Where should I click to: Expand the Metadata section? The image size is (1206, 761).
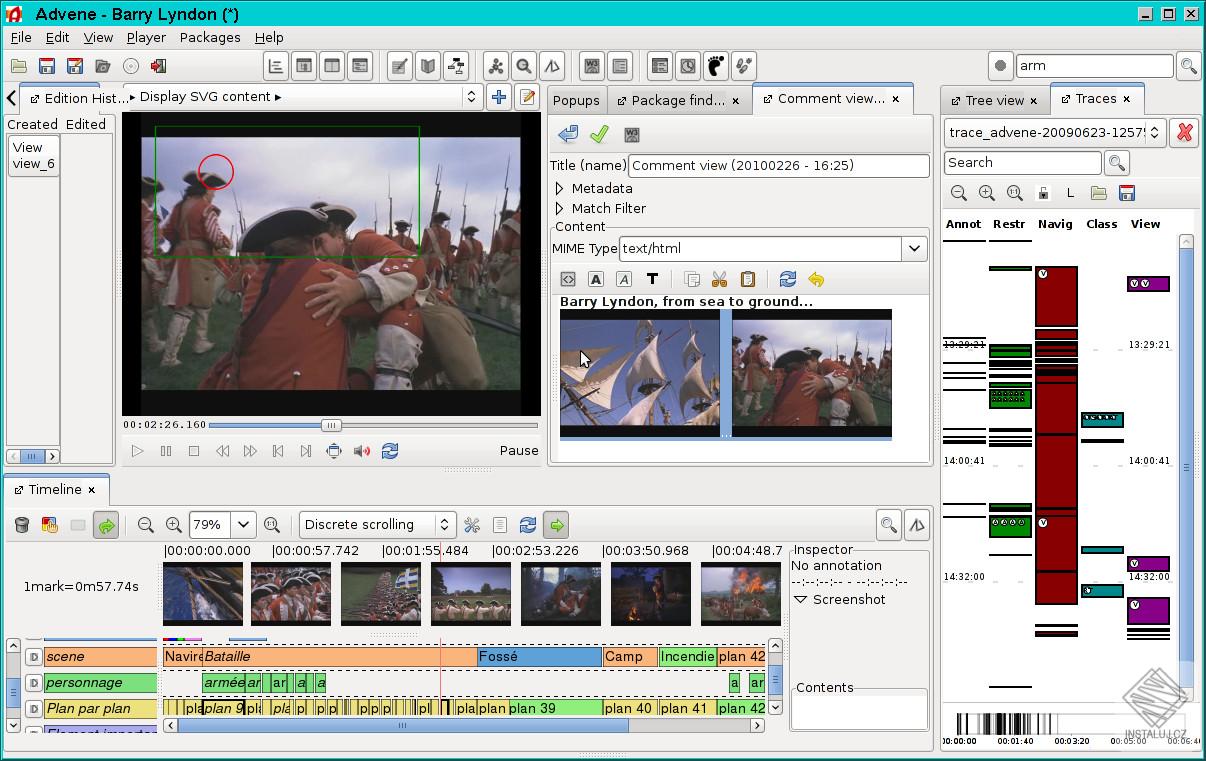coord(560,188)
